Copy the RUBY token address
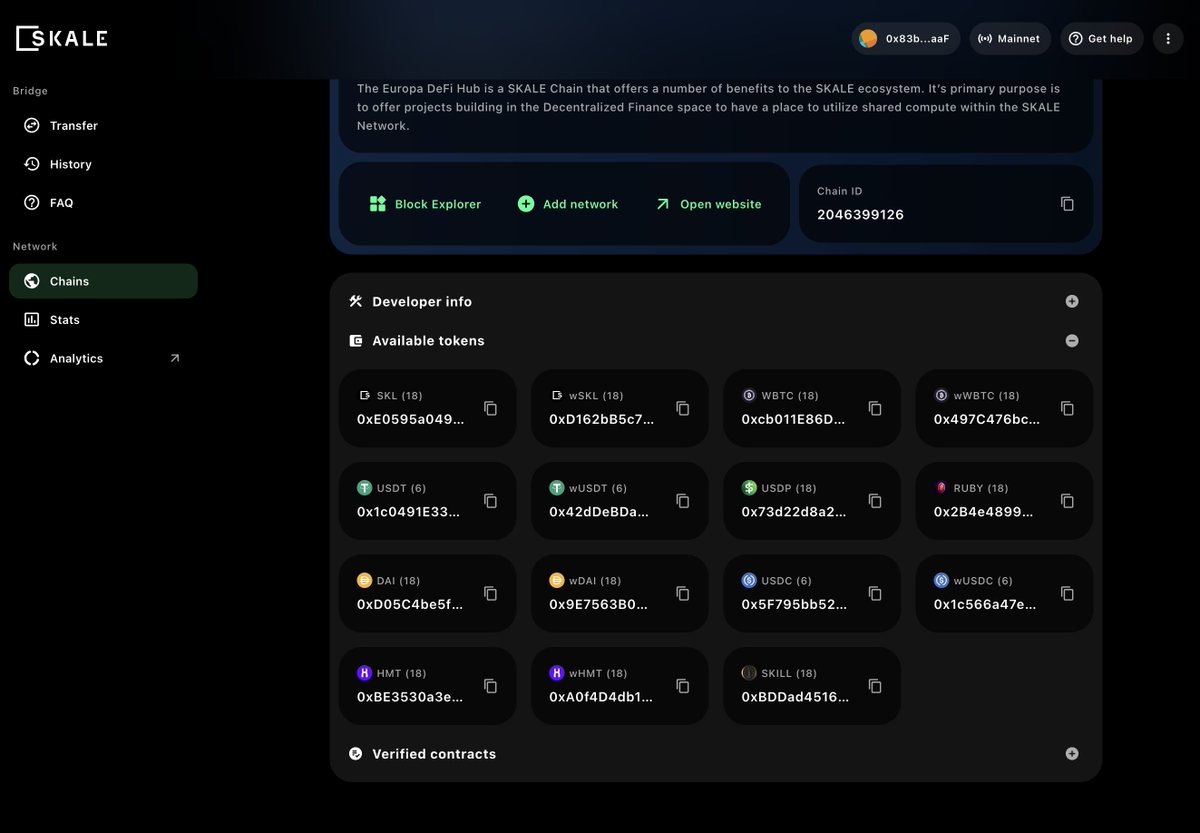 1067,501
